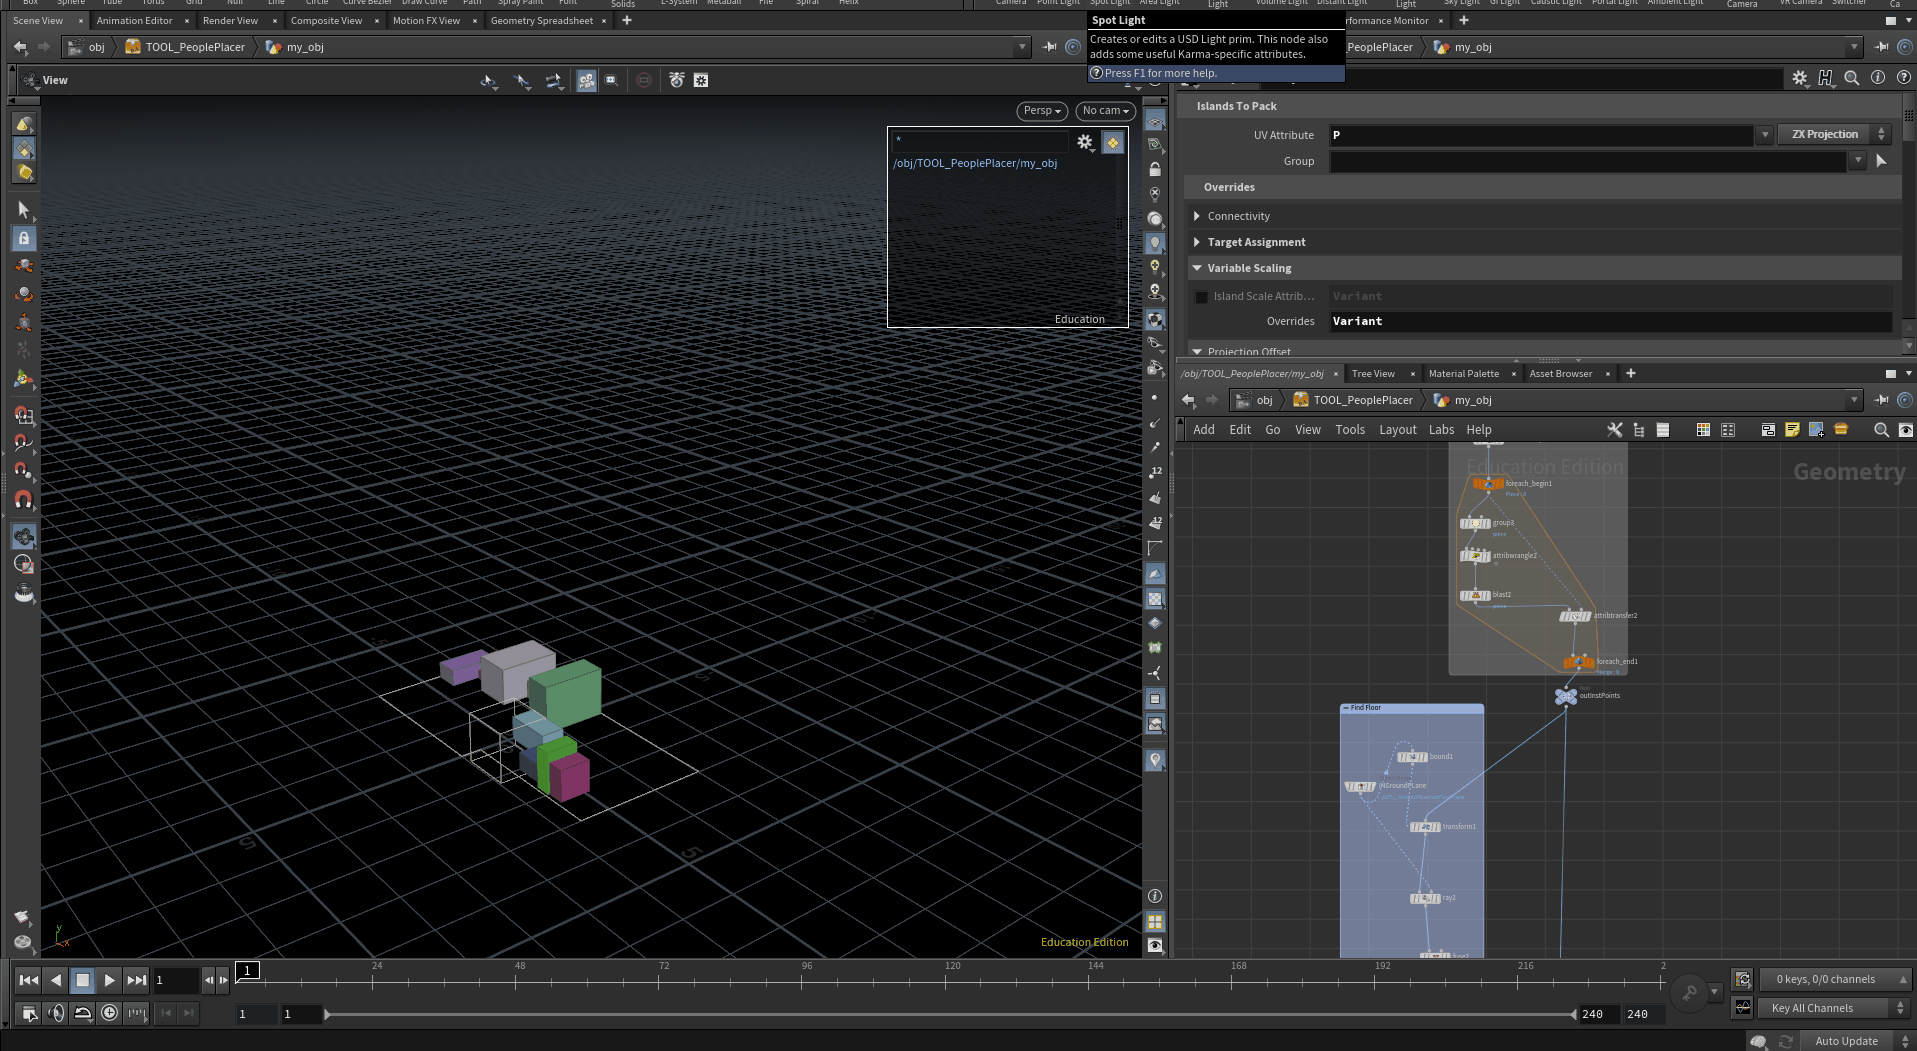Open the Tools menu in the network editor
Image resolution: width=1917 pixels, height=1051 pixels.
pyautogui.click(x=1349, y=429)
